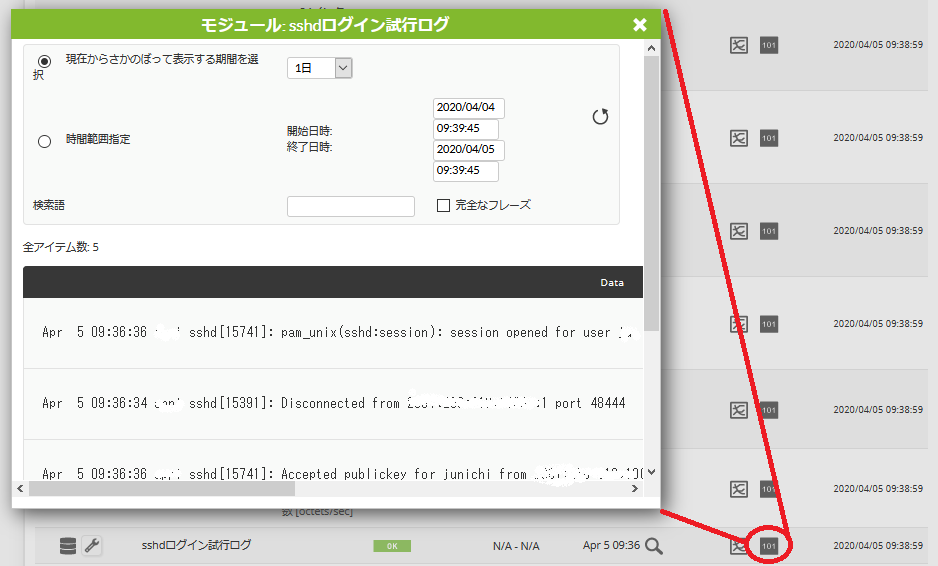This screenshot has width=938, height=566.
Task: Click the 全アイテム数: 5 count text
Action: (x=60, y=247)
